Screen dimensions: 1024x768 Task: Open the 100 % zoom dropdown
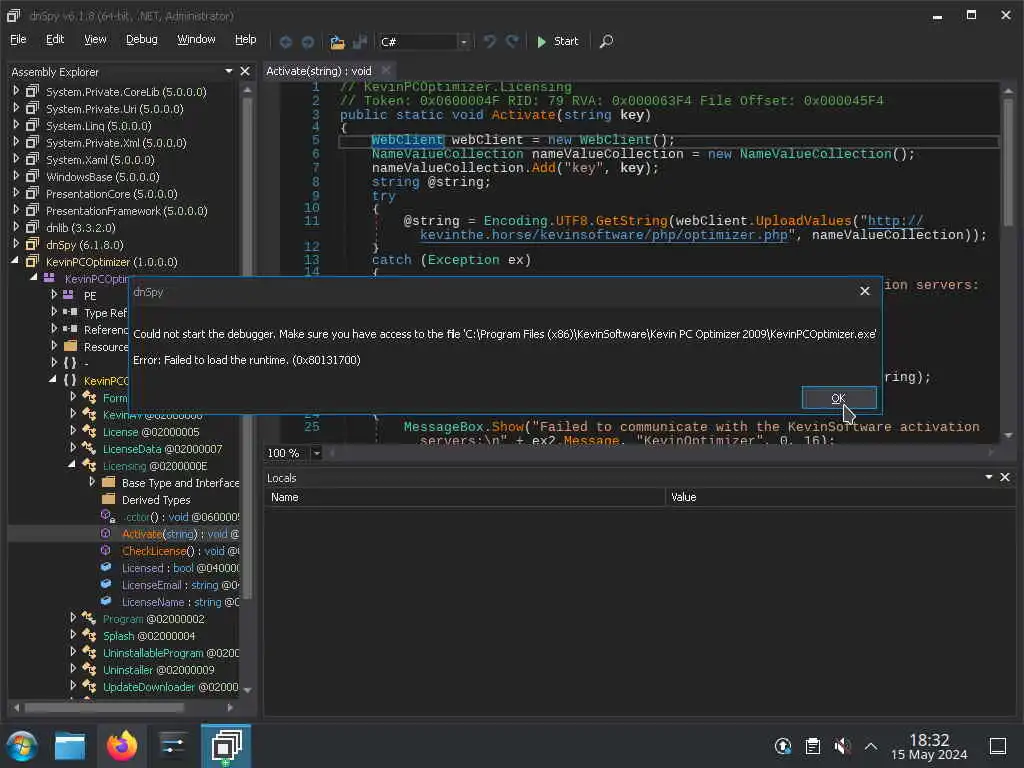pos(317,453)
